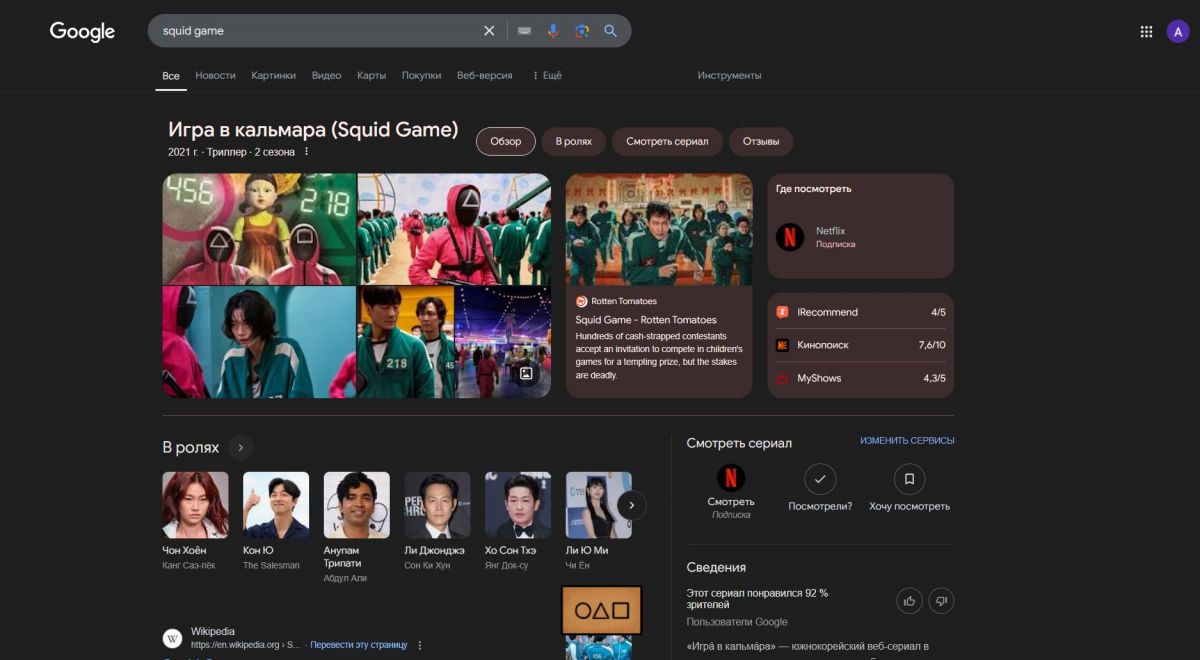
Task: Open the Wikipedia search result
Action: coord(213,632)
